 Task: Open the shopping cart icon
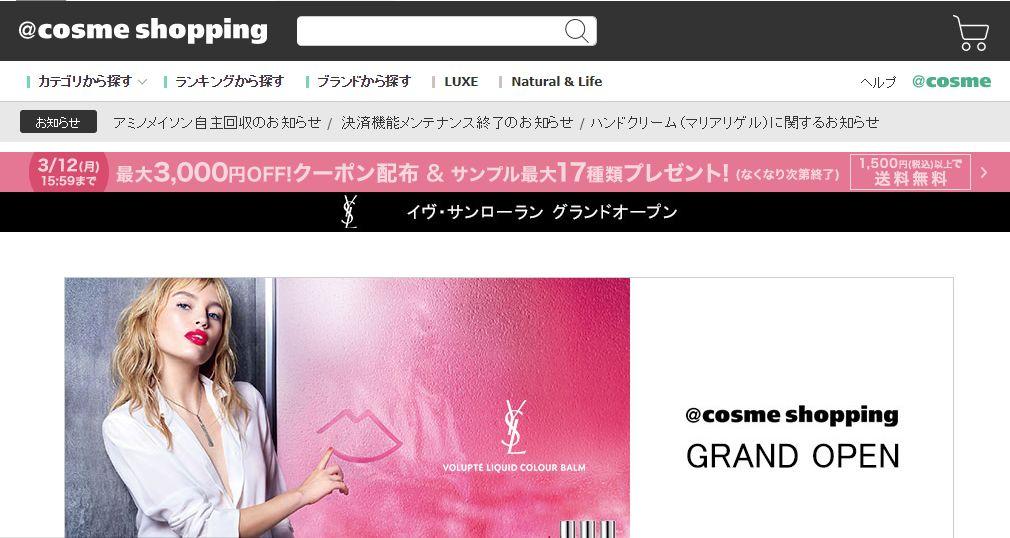971,32
